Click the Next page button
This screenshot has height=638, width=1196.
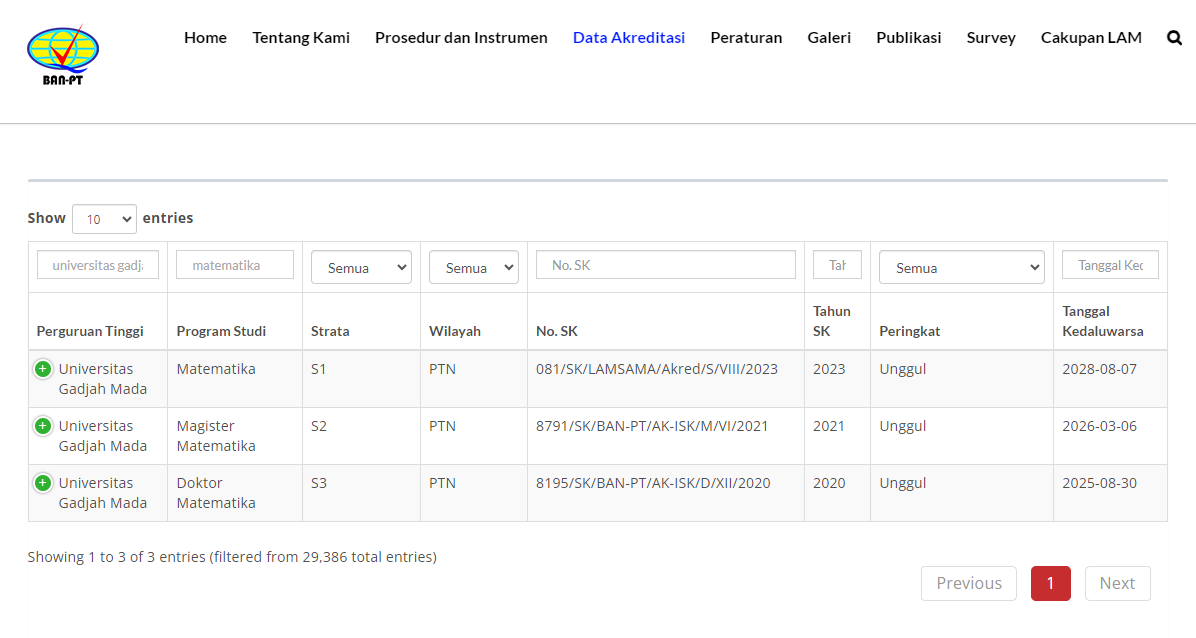pyautogui.click(x=1117, y=583)
